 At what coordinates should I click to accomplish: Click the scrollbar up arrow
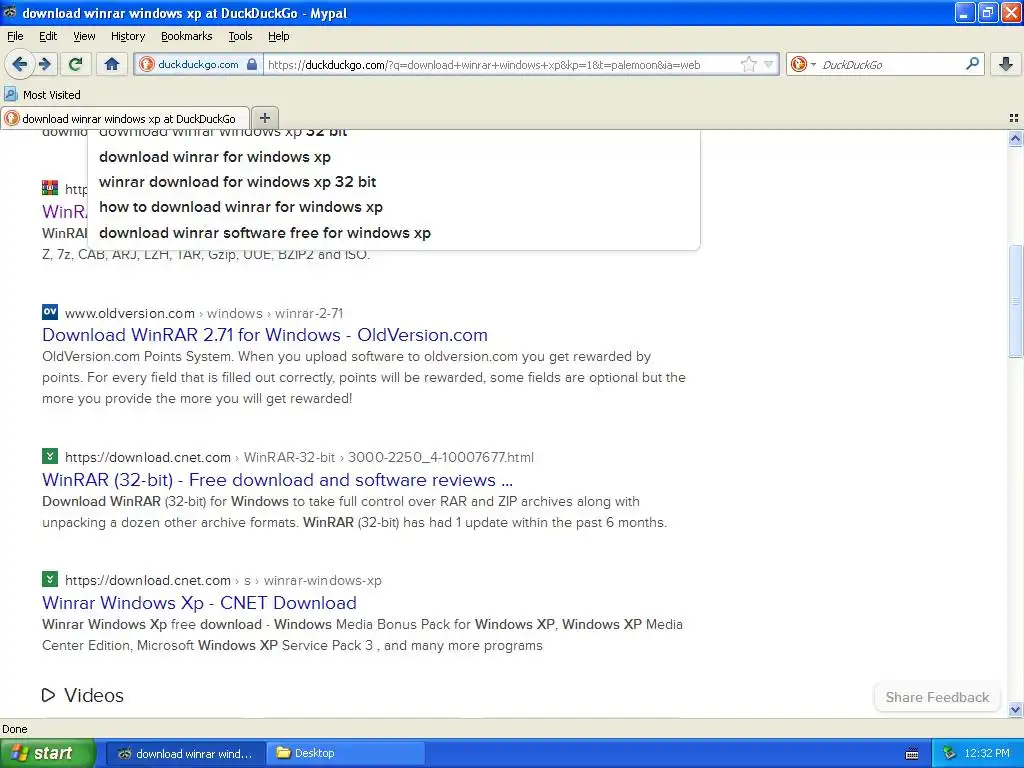pos(1015,138)
